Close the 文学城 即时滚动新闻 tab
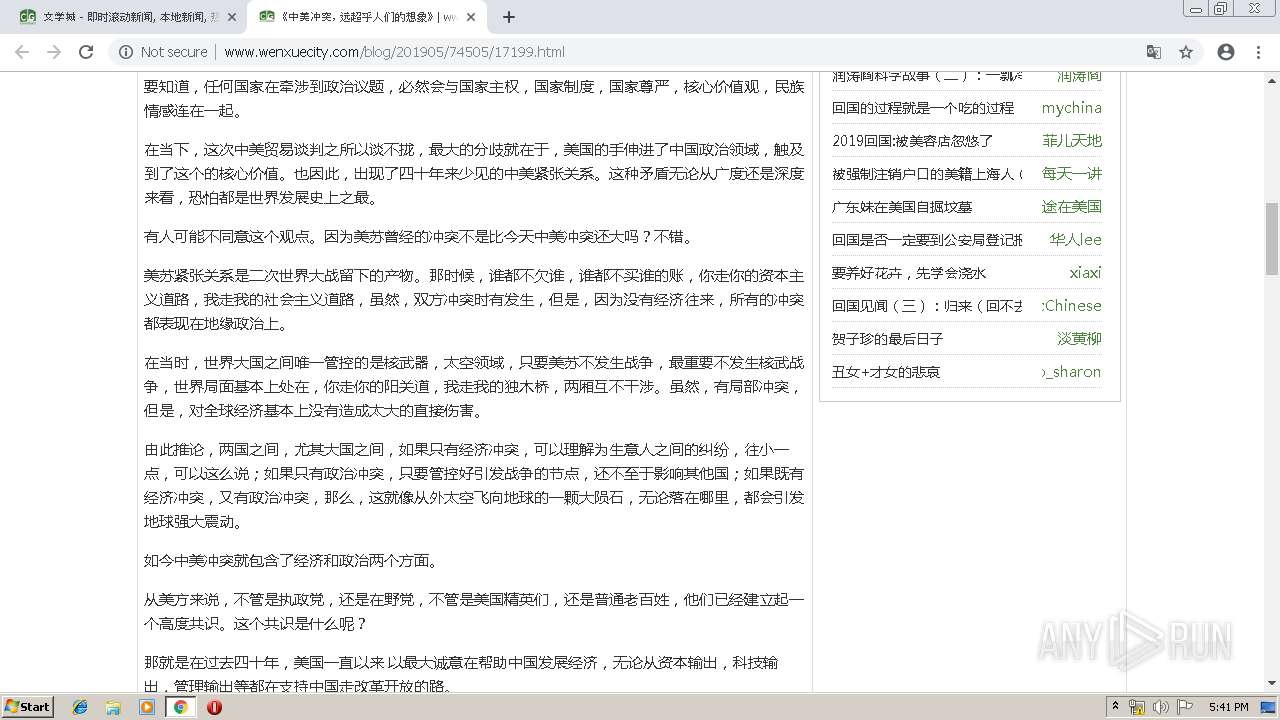Screen dimensions: 1280x720 tap(232, 17)
